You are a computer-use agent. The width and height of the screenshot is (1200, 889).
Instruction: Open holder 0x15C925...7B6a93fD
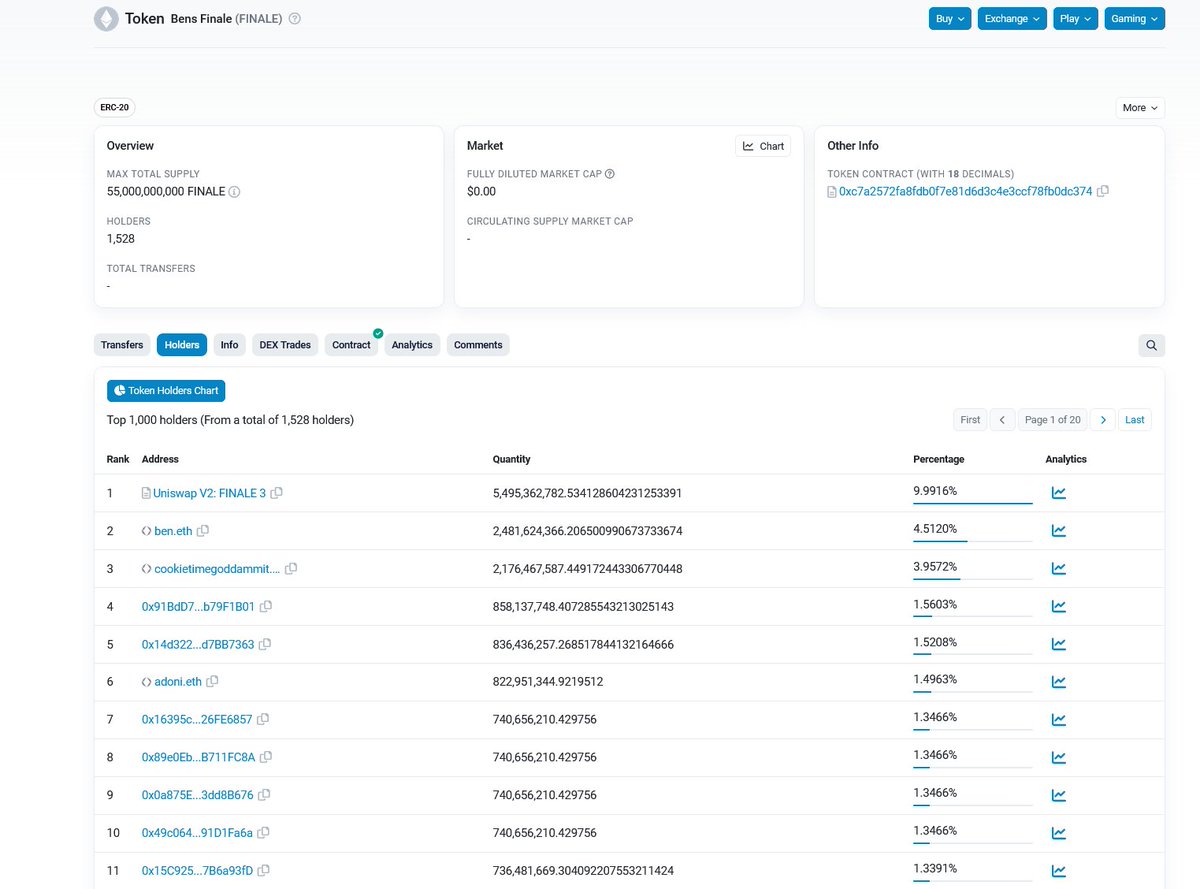197,871
